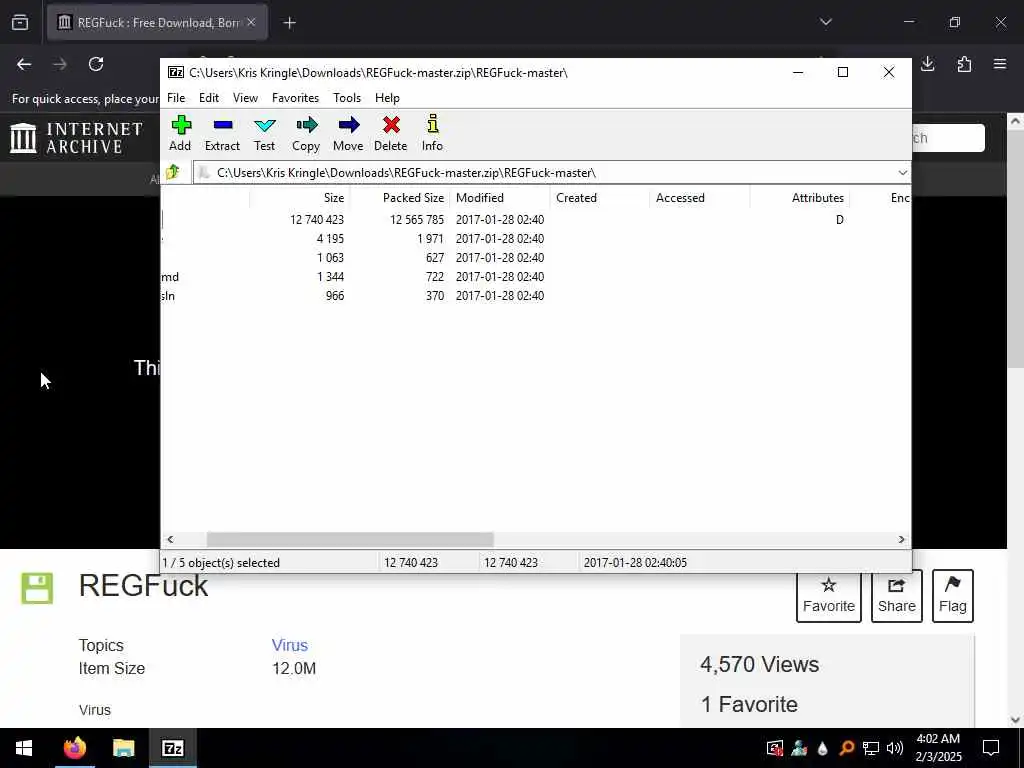The image size is (1024, 768).
Task: Open Firefox extensions puzzle icon
Action: click(x=965, y=64)
